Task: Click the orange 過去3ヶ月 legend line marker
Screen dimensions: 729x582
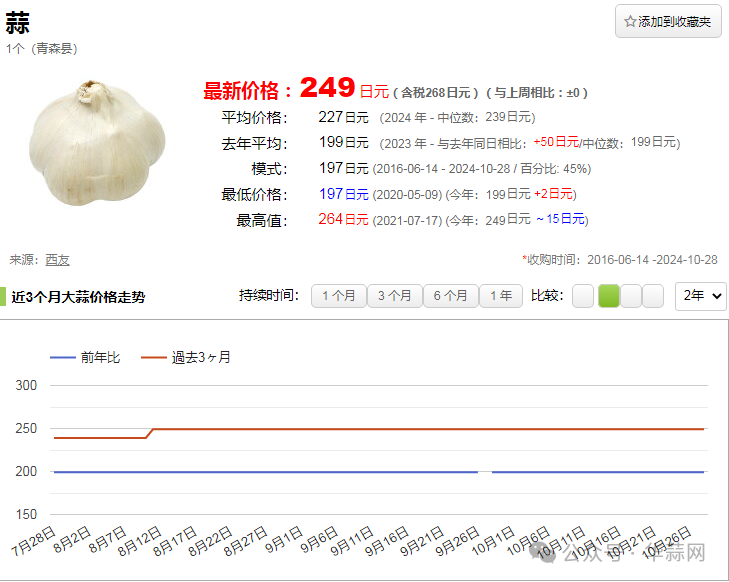Action: coord(153,357)
